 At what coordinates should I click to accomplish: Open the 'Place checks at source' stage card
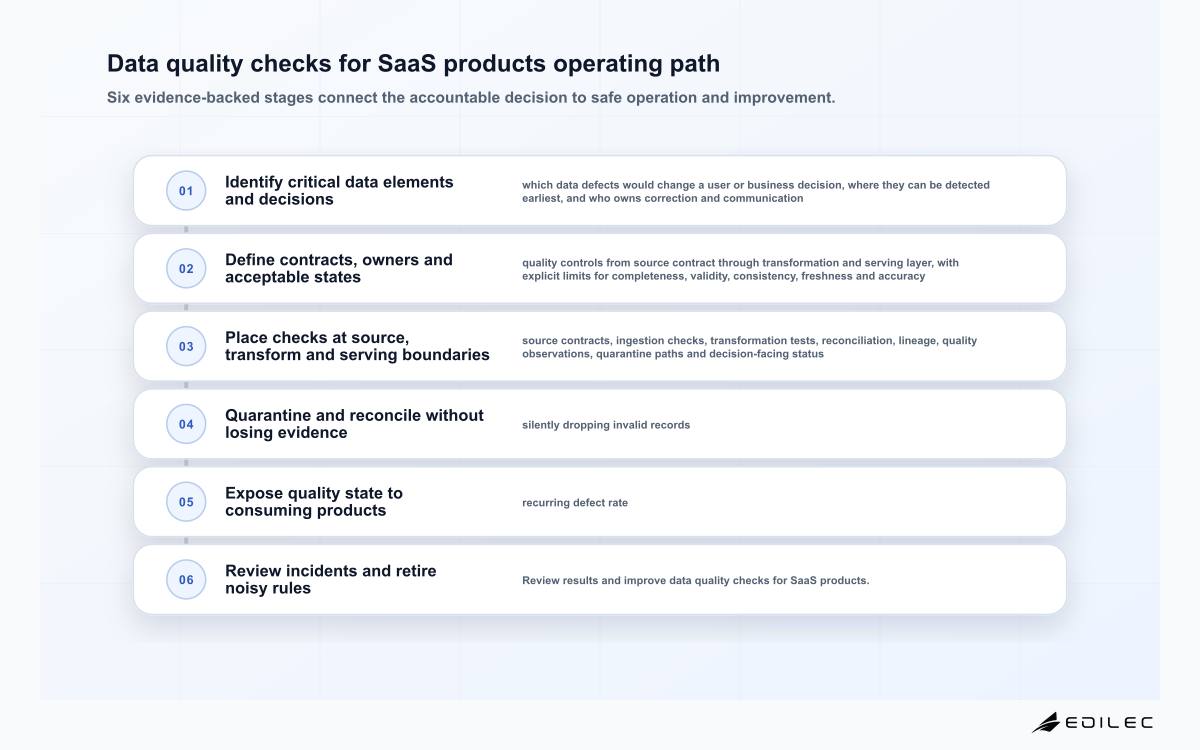[600, 346]
